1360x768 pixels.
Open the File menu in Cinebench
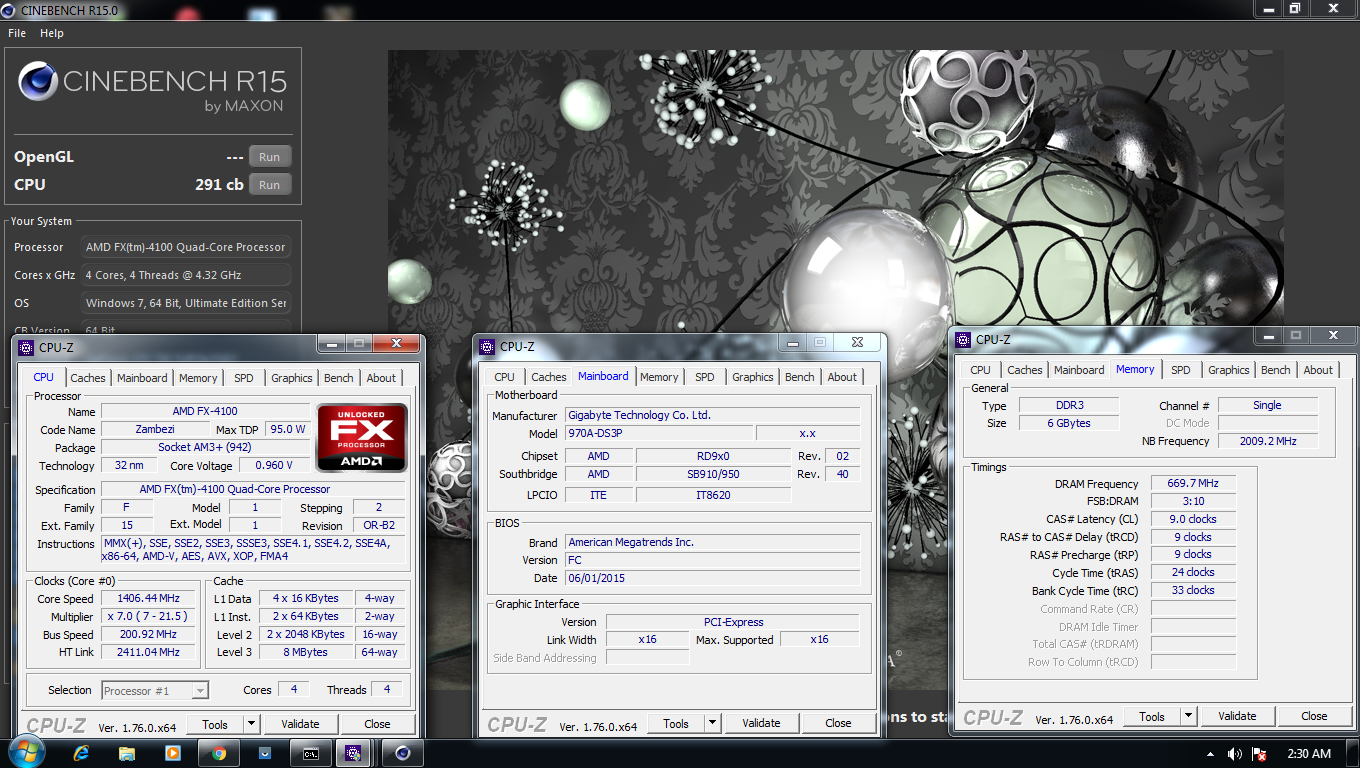click(17, 33)
